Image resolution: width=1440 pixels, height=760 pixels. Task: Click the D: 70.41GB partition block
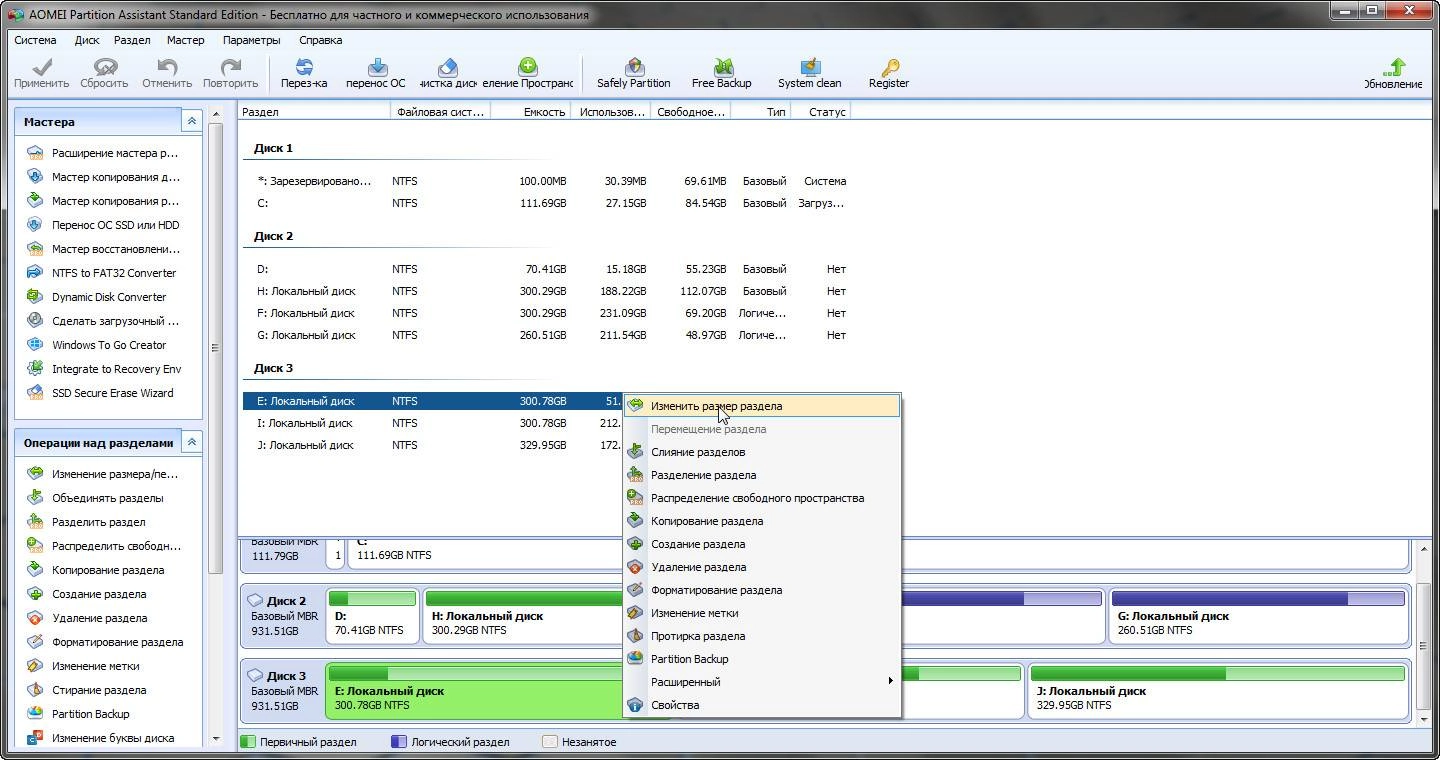pyautogui.click(x=372, y=616)
